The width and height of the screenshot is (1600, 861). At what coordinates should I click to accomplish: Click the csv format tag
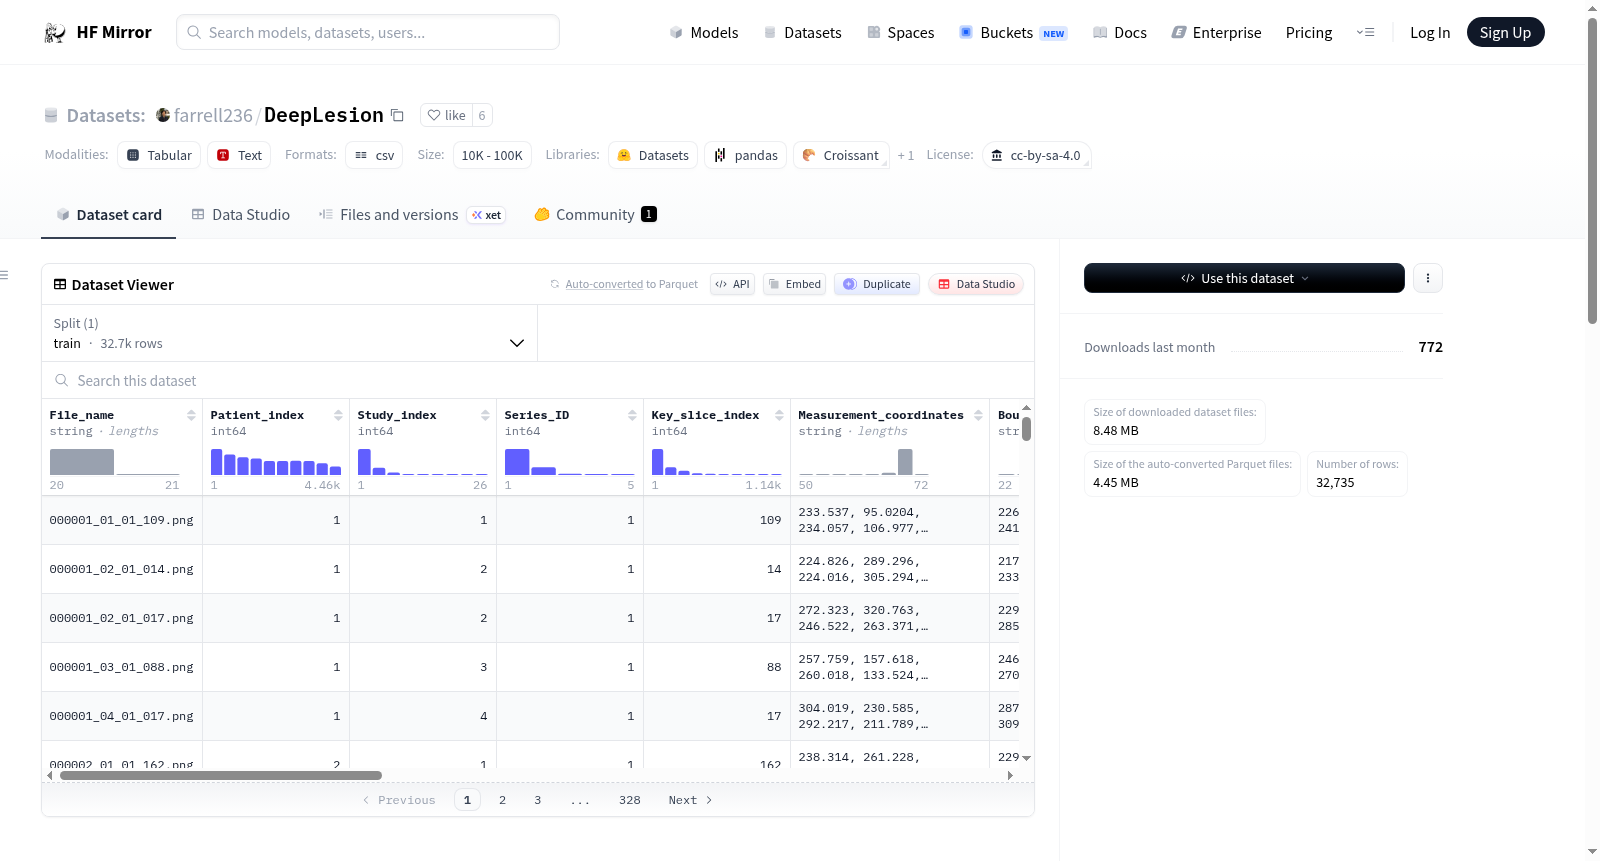[374, 156]
